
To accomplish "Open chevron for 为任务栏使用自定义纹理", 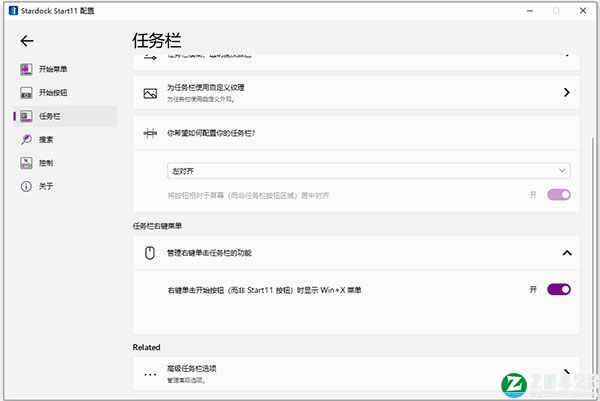I will [567, 92].
